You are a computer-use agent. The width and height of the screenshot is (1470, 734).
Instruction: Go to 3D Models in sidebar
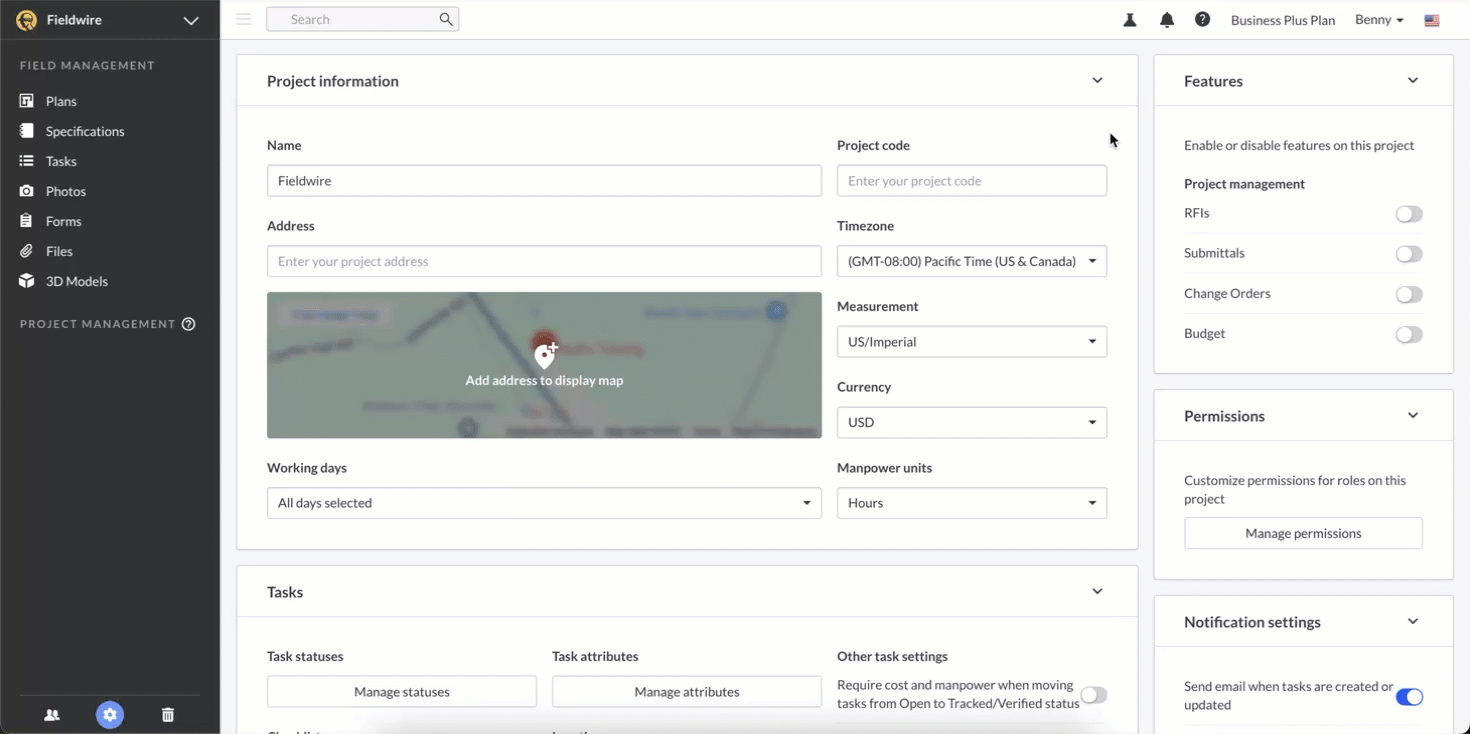click(76, 281)
